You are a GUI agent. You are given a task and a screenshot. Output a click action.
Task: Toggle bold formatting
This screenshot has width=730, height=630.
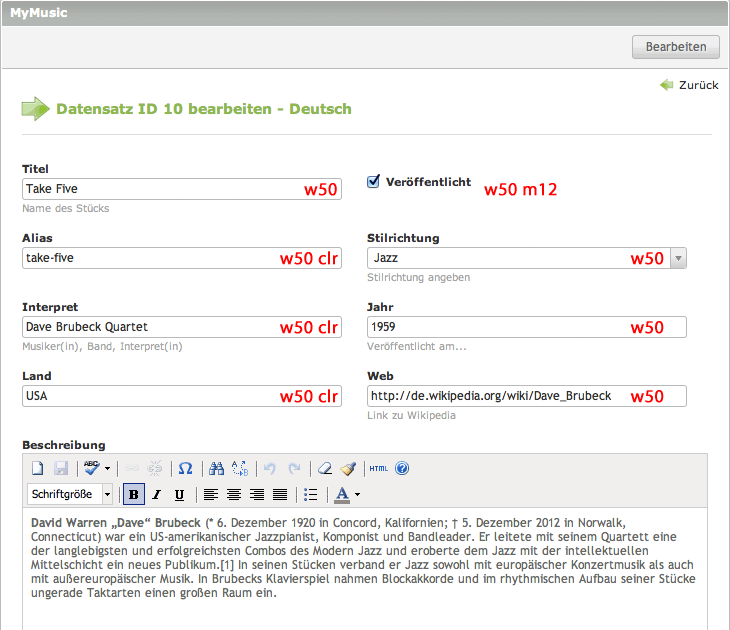(133, 494)
